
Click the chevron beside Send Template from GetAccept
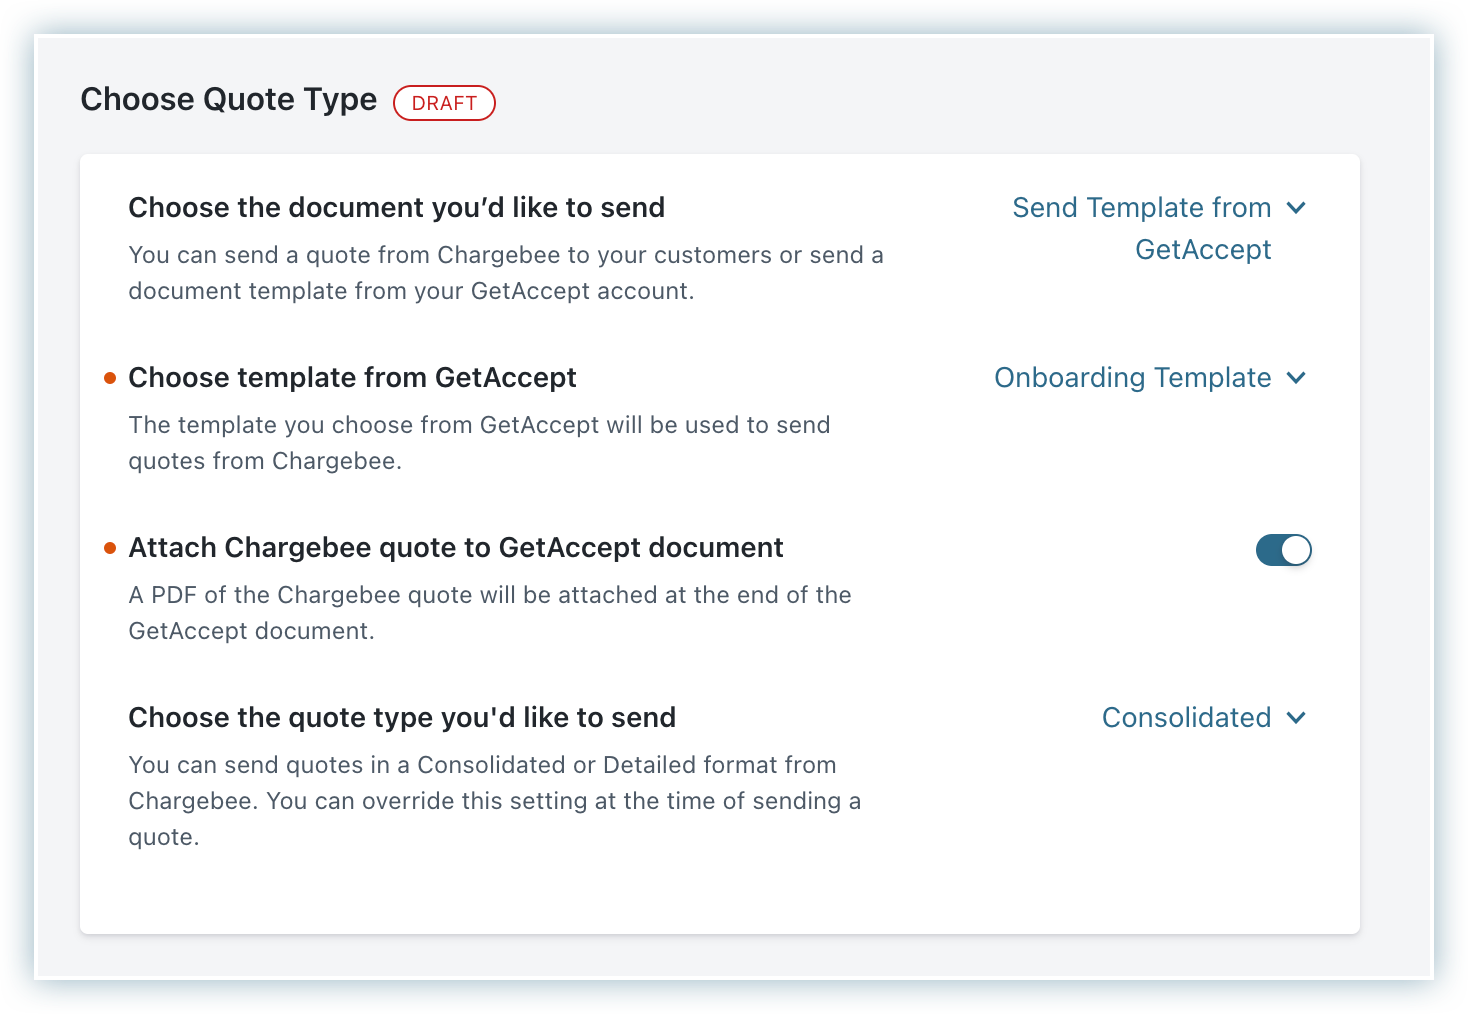tap(1296, 208)
